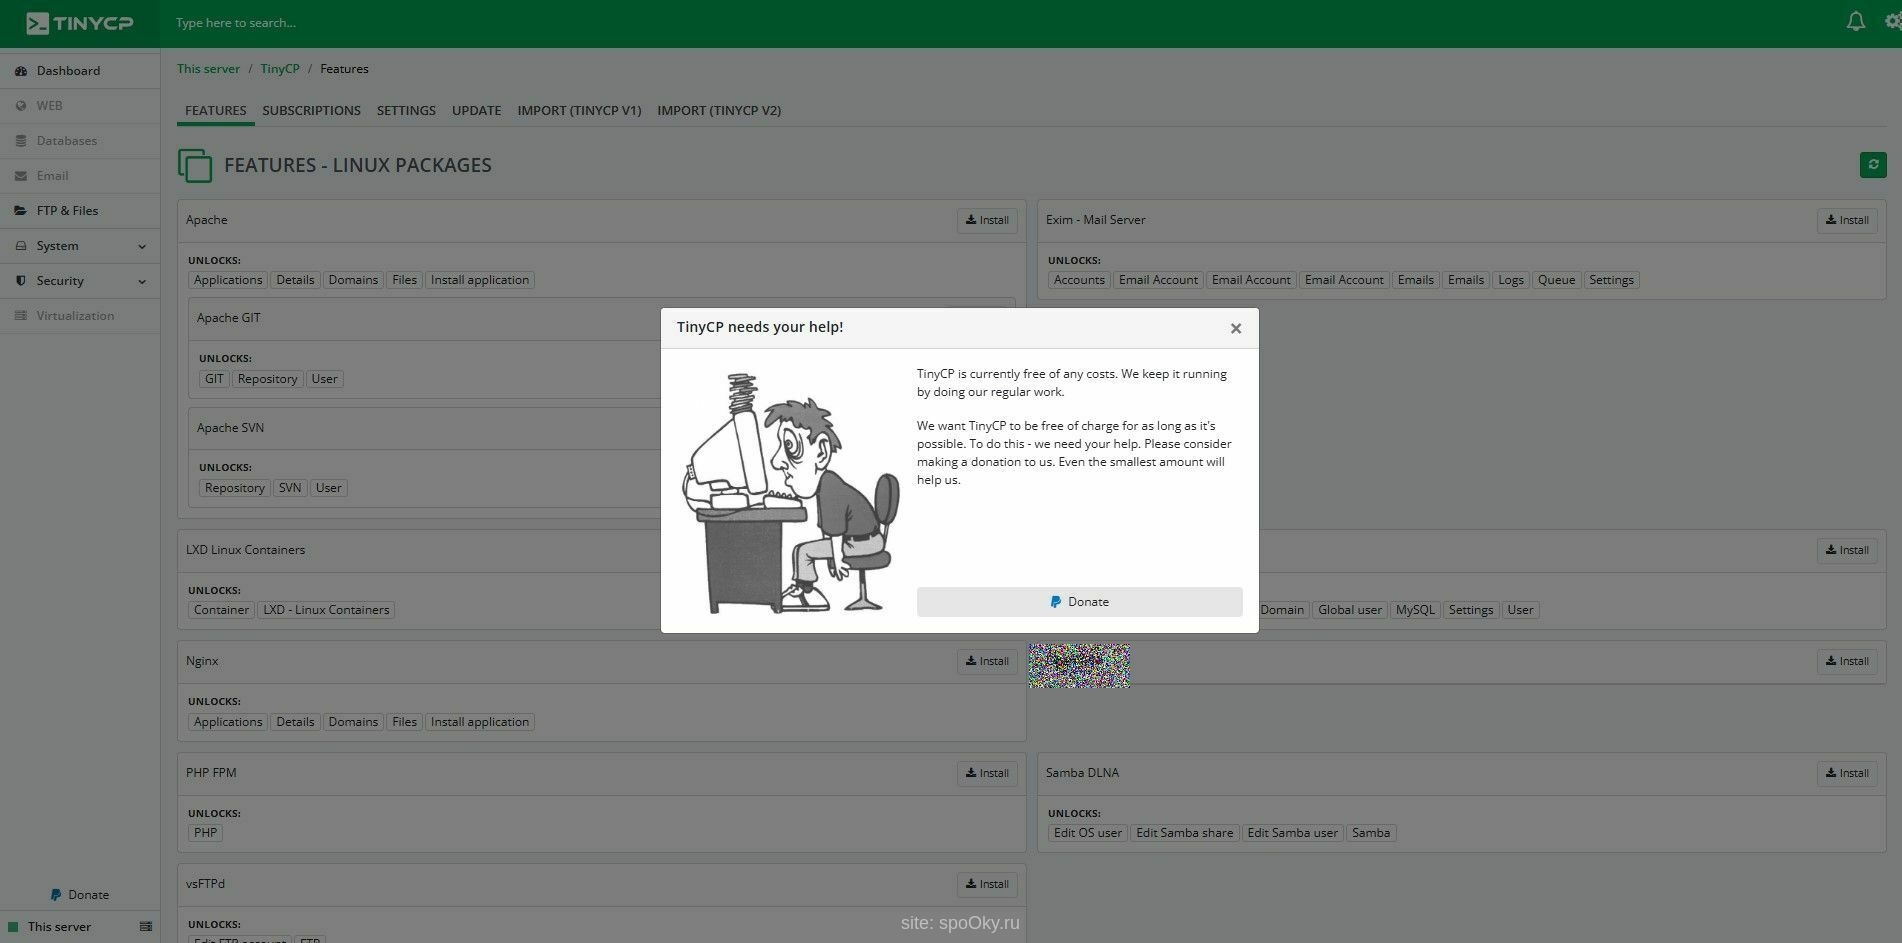
Task: Click the FEATURES - LINUX PACKAGES heading icon
Action: click(195, 165)
